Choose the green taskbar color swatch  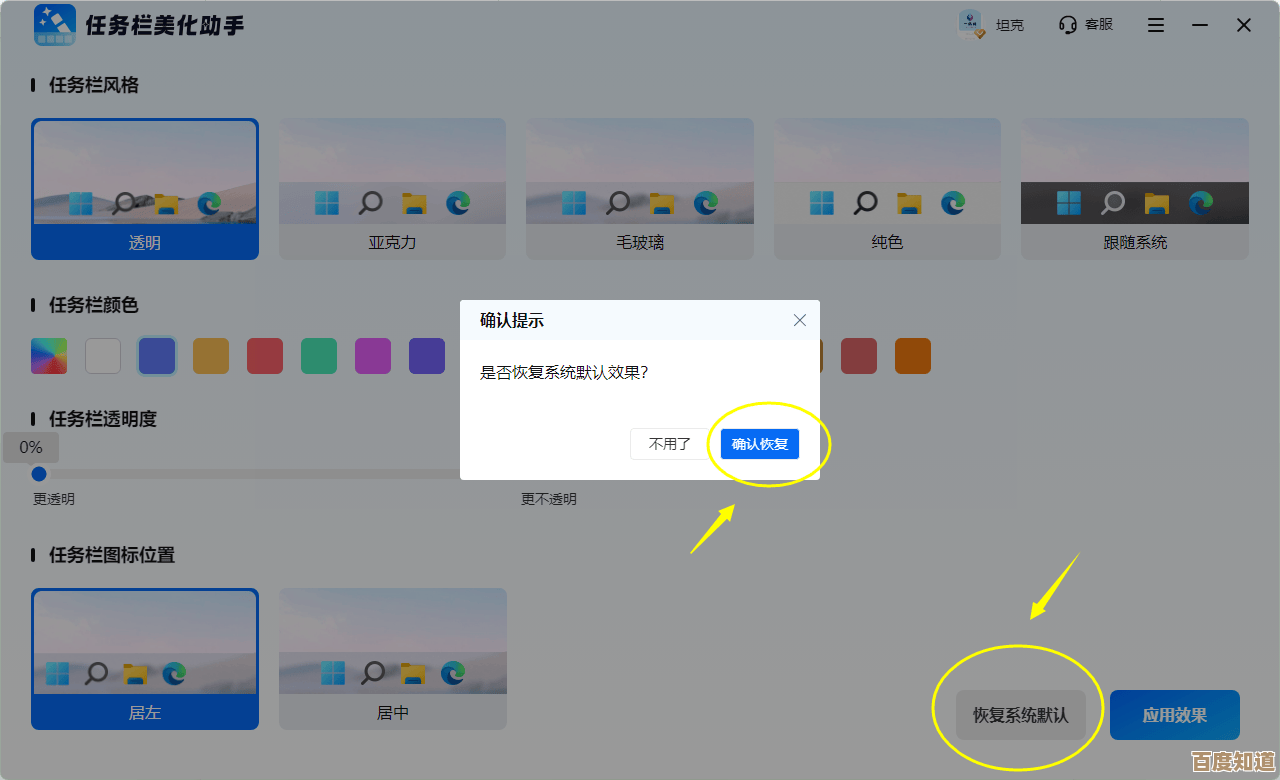[x=319, y=356]
